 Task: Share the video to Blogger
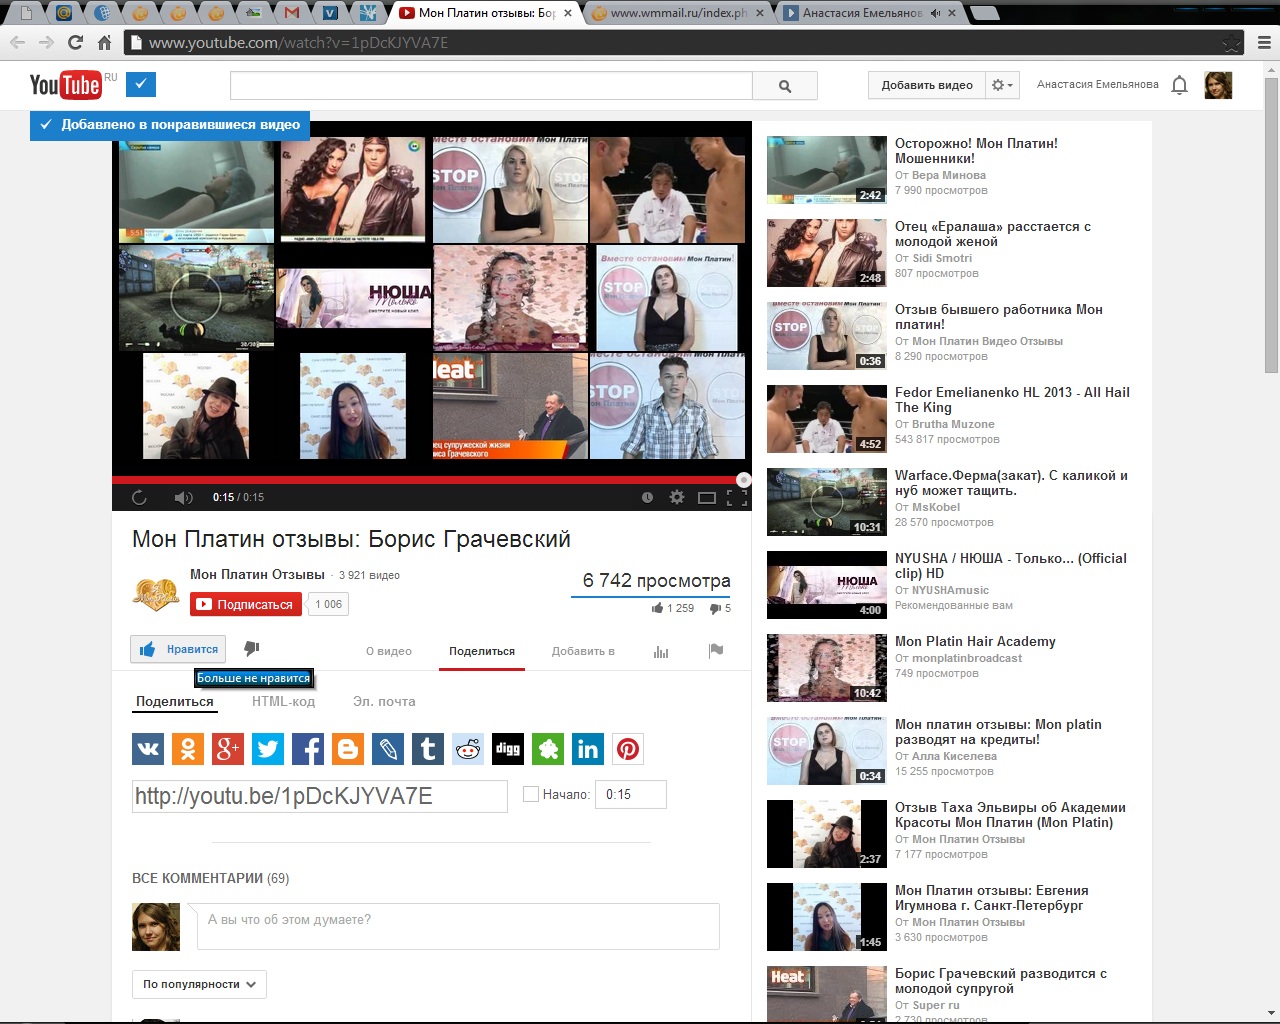[x=348, y=749]
